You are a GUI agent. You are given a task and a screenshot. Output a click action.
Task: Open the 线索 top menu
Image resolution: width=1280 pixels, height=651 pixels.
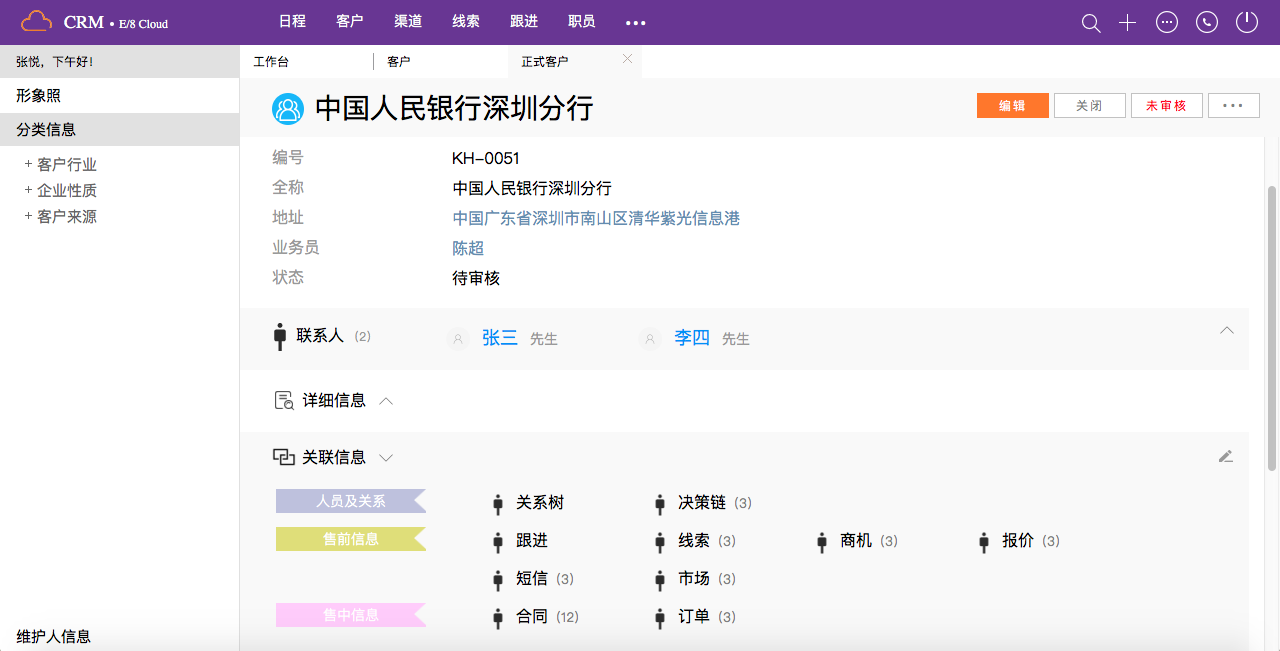466,21
